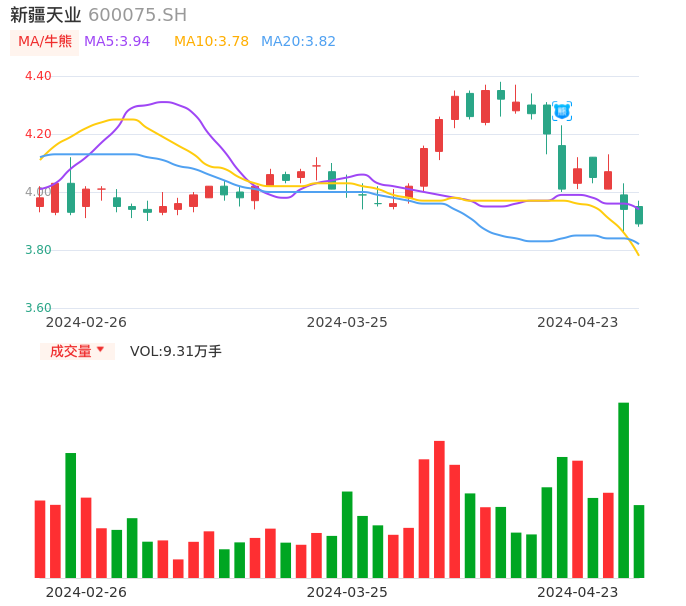
Task: Click the 新疆天业 stock name
Action: click(45, 15)
